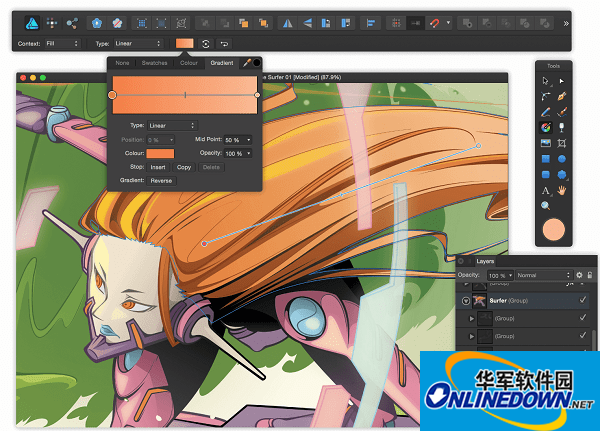Select the Place Image tool
Viewport: 600px width, 431px height.
click(545, 143)
